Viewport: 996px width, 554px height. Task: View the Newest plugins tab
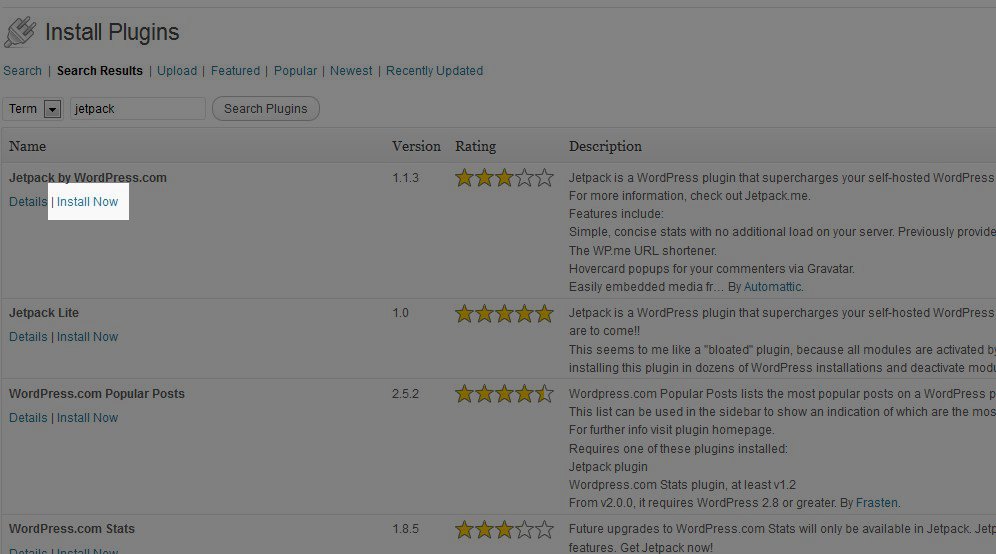click(351, 71)
